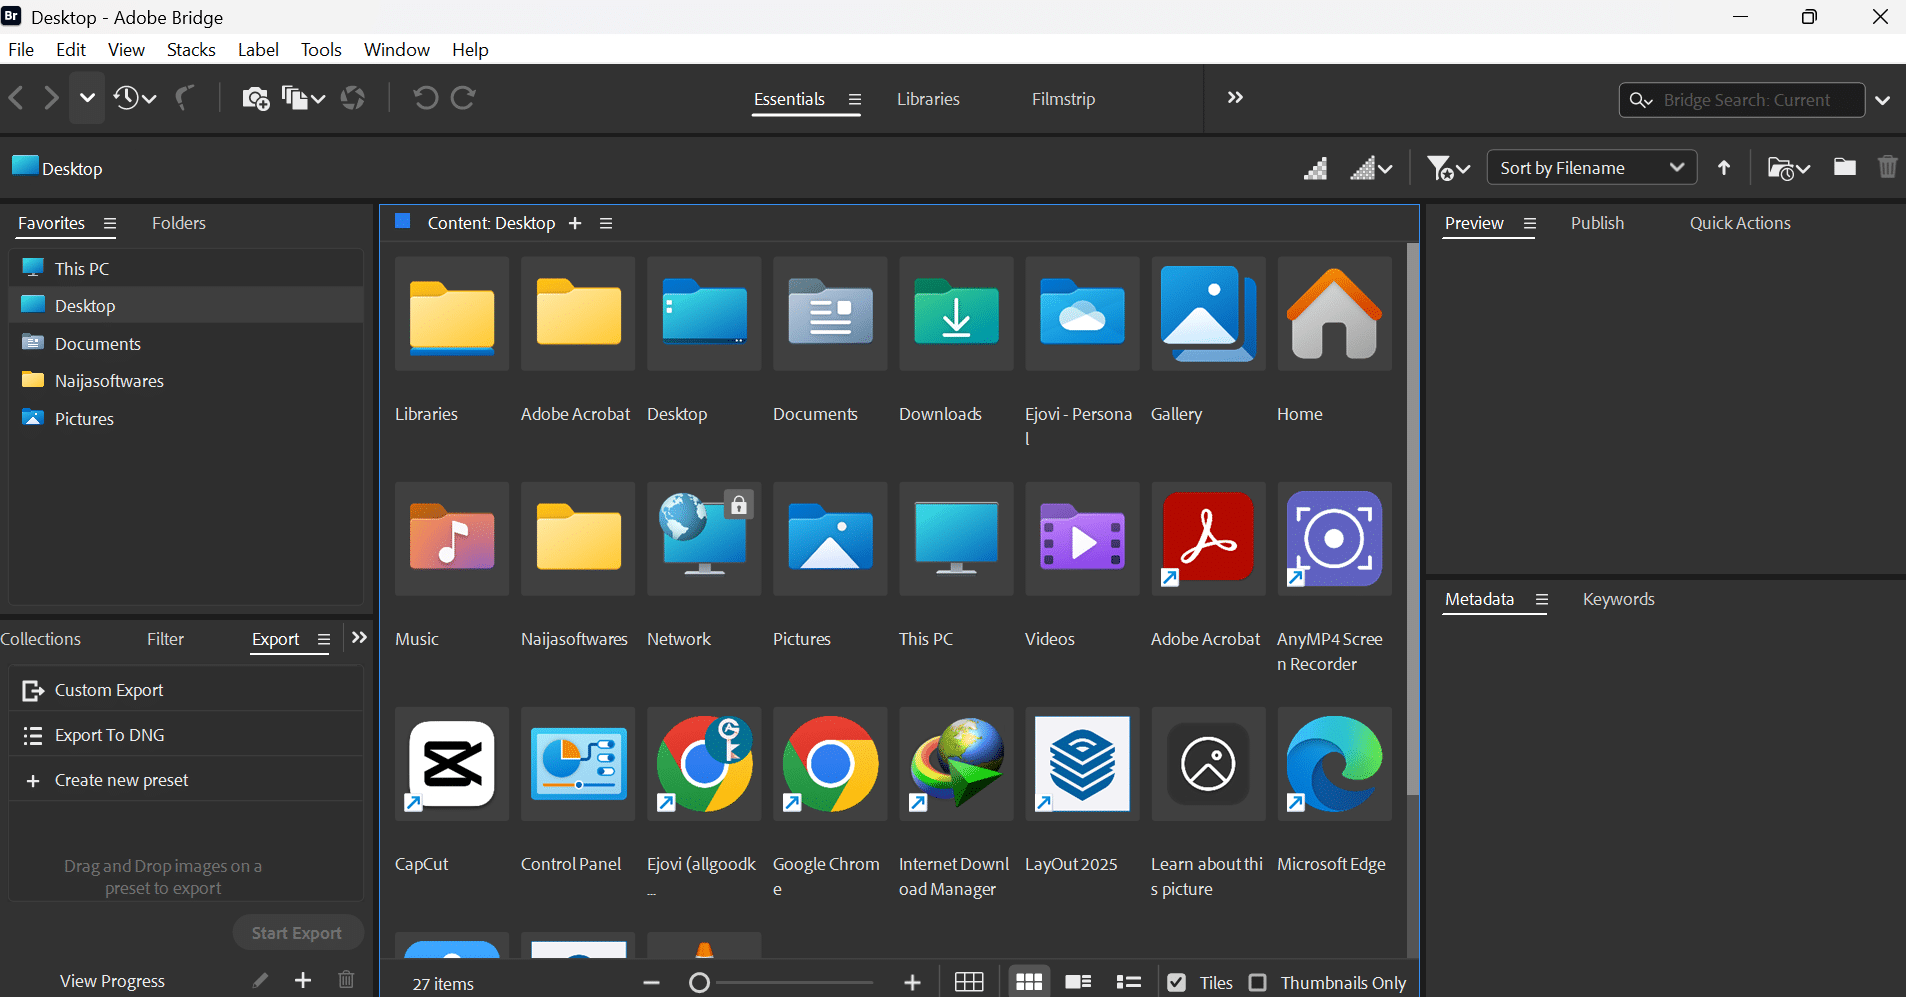Toggle ascending sort order arrow
Viewport: 1906px width, 997px height.
coord(1724,168)
